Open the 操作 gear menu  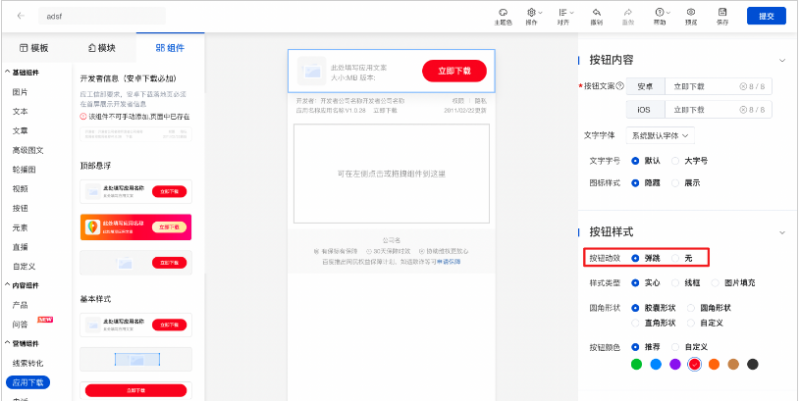tap(533, 16)
